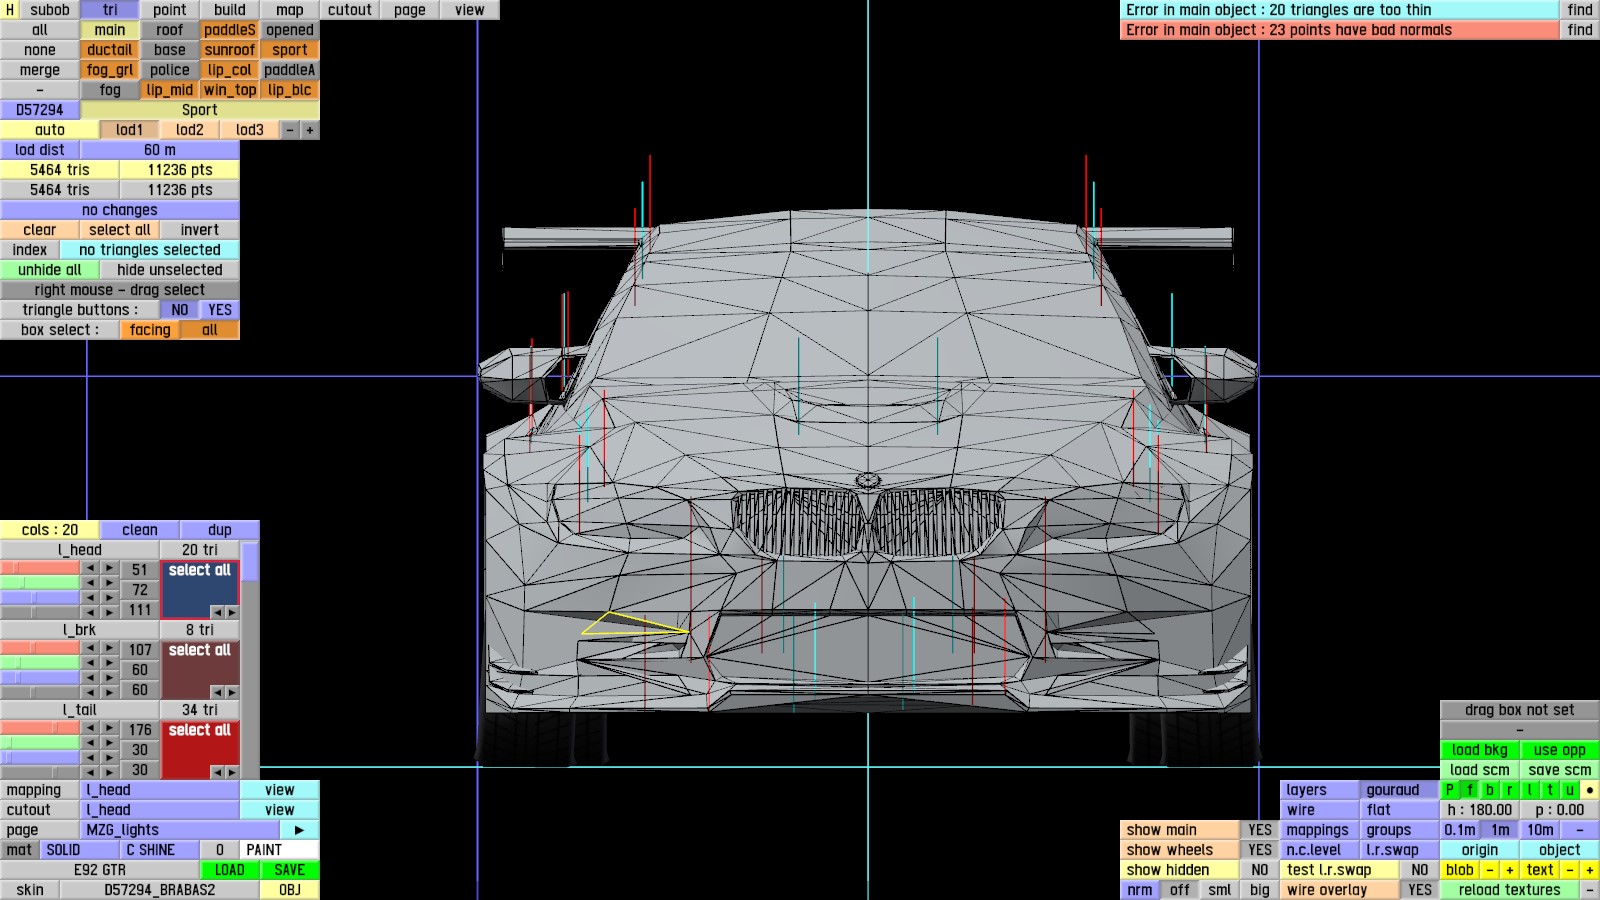Image resolution: width=1600 pixels, height=900 pixels.
Task: Decrease text size with minus button
Action: pos(1569,870)
